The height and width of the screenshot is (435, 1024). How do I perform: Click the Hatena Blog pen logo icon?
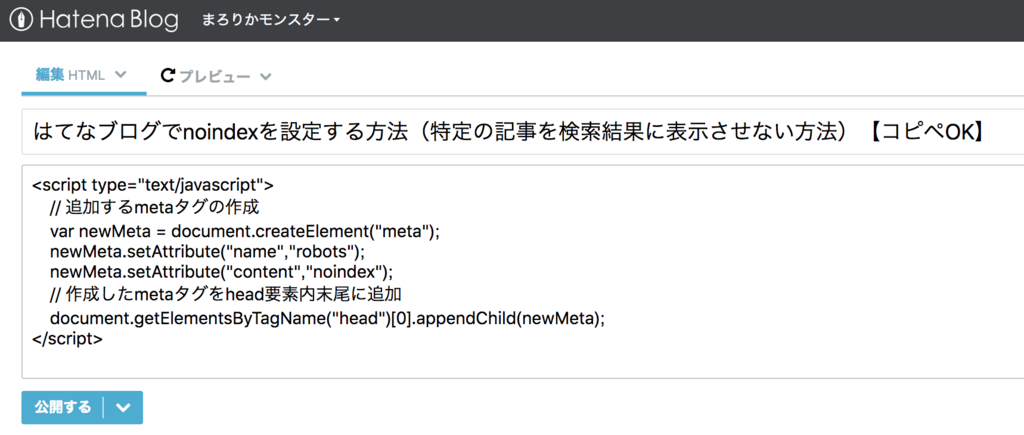[22, 20]
